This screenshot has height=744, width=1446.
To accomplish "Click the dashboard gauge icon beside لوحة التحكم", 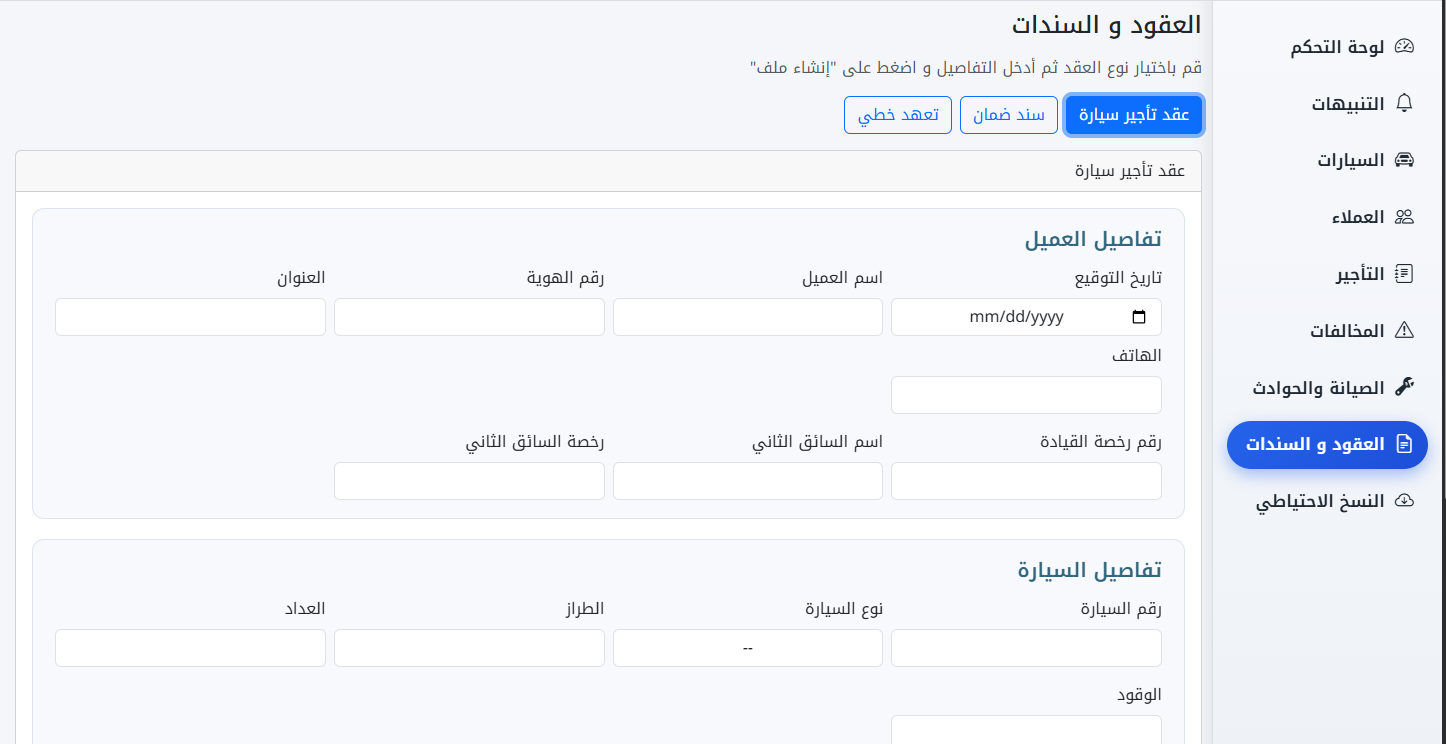I will pos(1404,46).
